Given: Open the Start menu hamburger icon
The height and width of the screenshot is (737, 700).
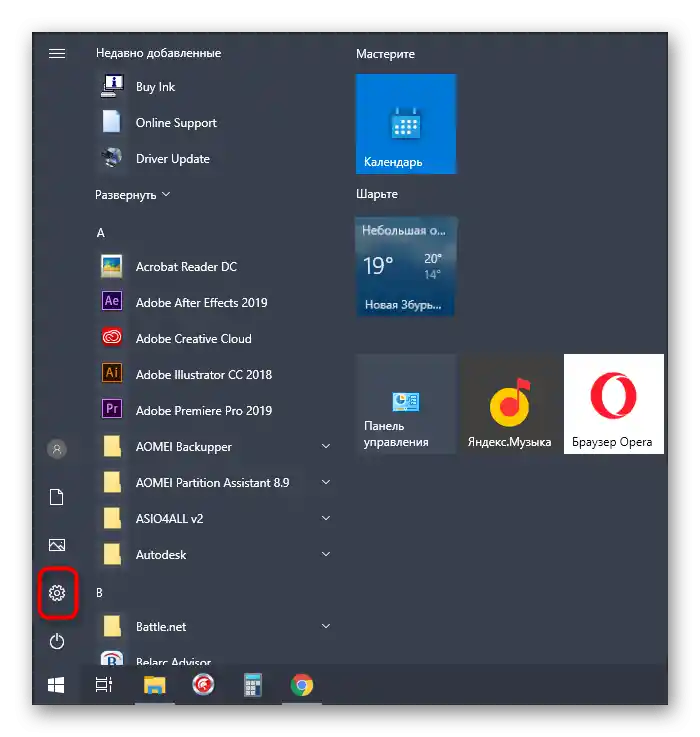Looking at the screenshot, I should point(57,54).
